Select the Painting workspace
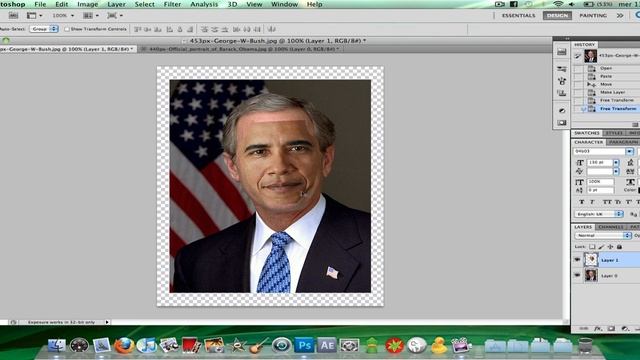Image resolution: width=640 pixels, height=360 pixels. click(593, 16)
